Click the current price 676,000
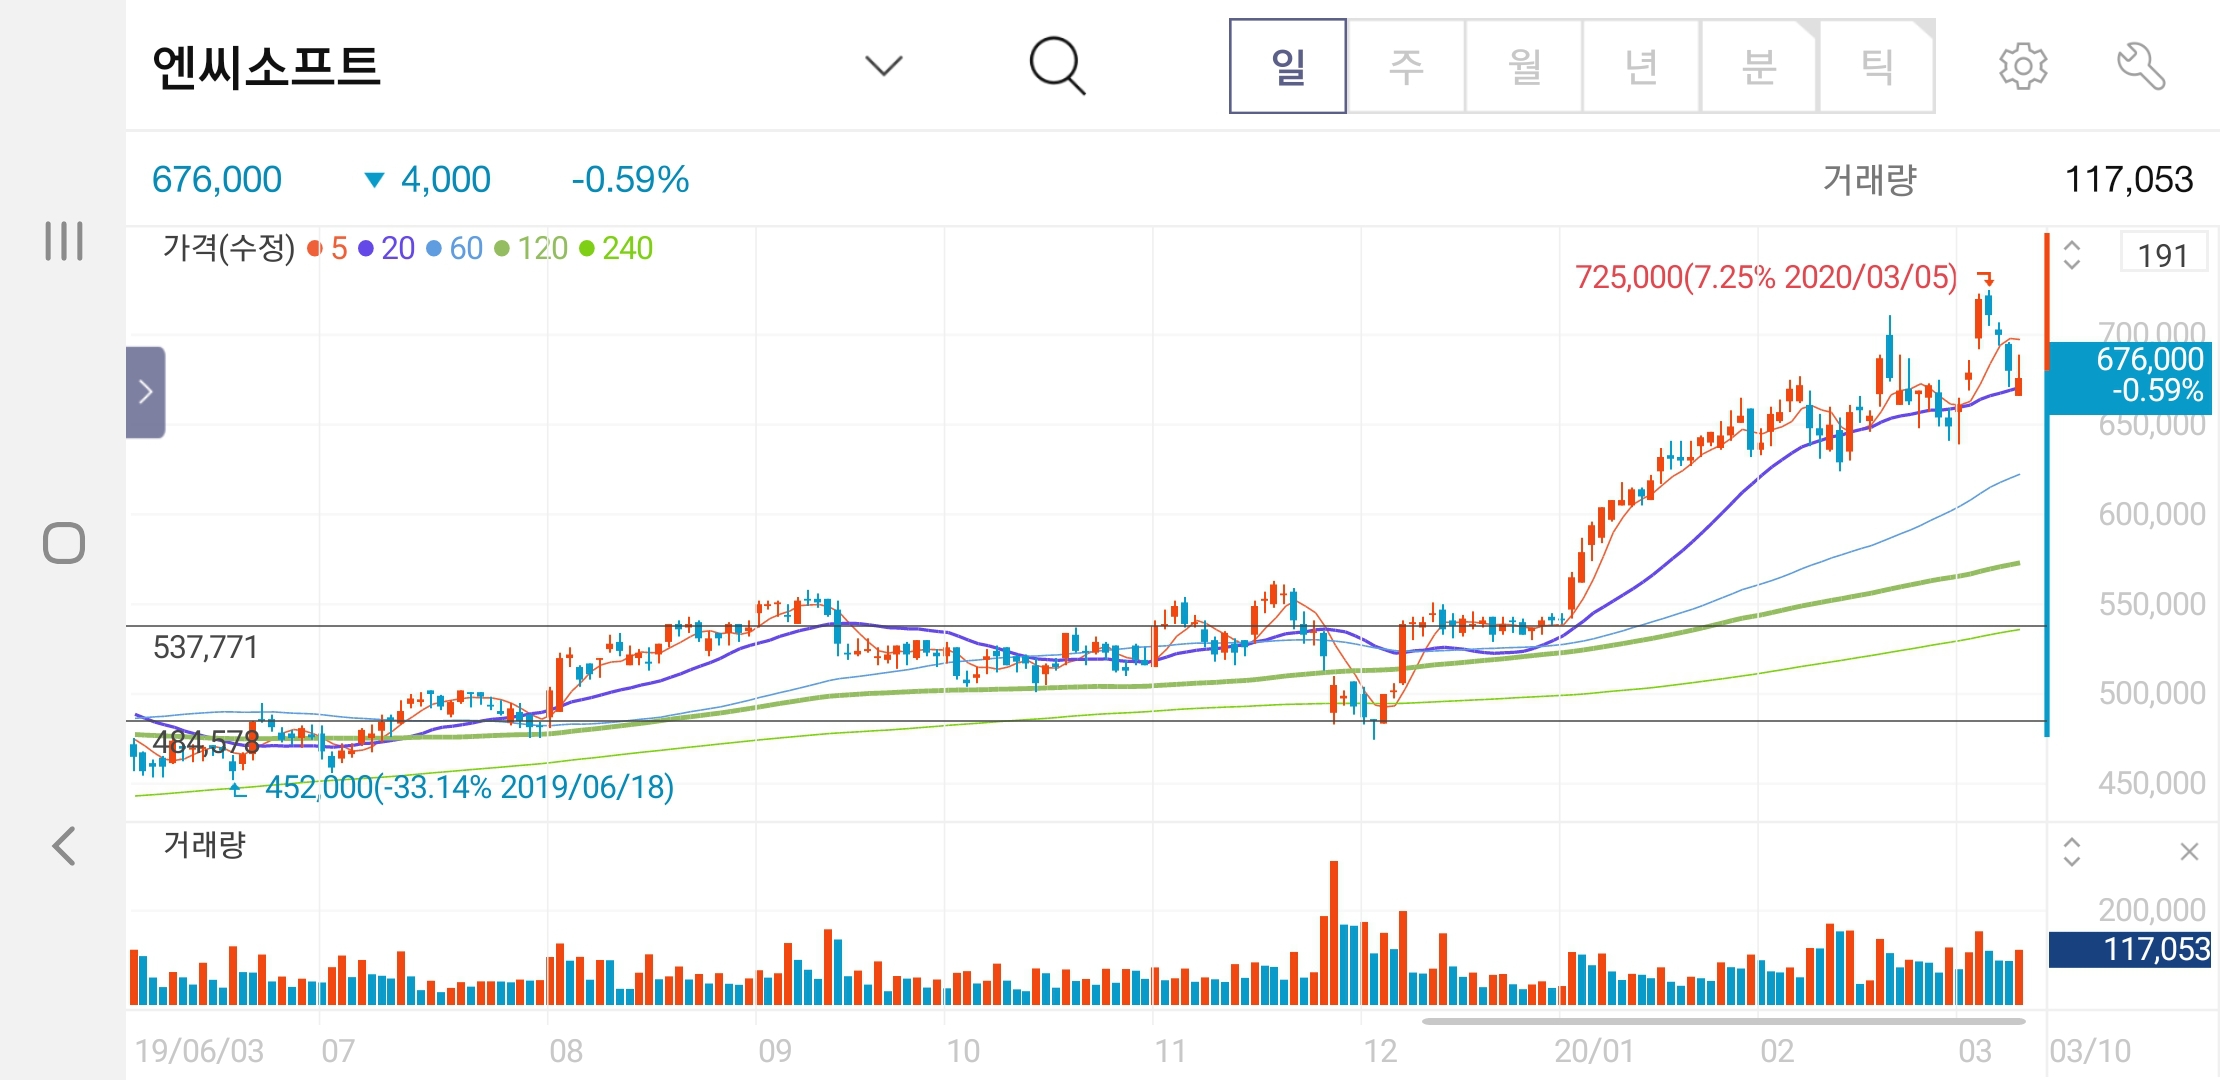The width and height of the screenshot is (2220, 1080). pyautogui.click(x=217, y=180)
